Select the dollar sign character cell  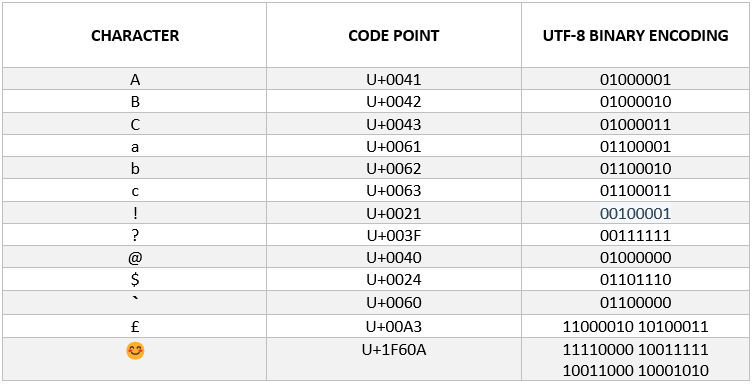pyautogui.click(x=135, y=280)
